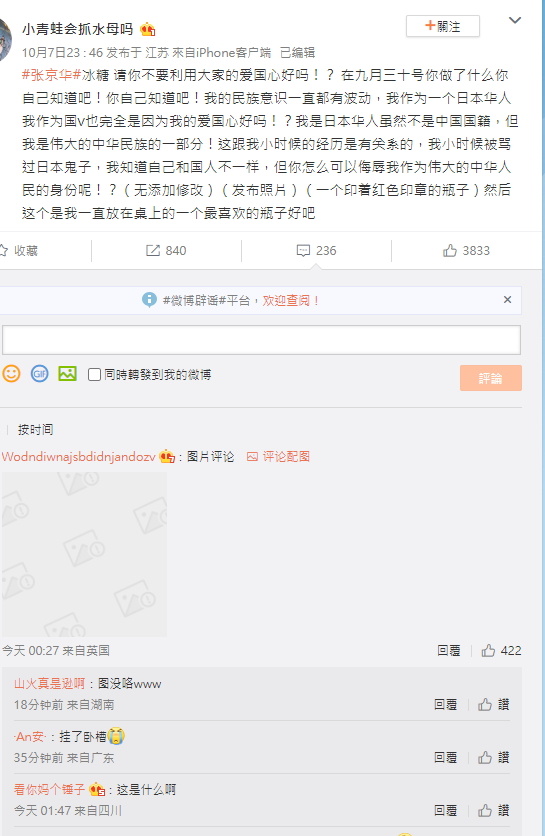Screen dimensions: 545x836
Task: Like 山火真是逊啊's reply
Action: coord(494,704)
